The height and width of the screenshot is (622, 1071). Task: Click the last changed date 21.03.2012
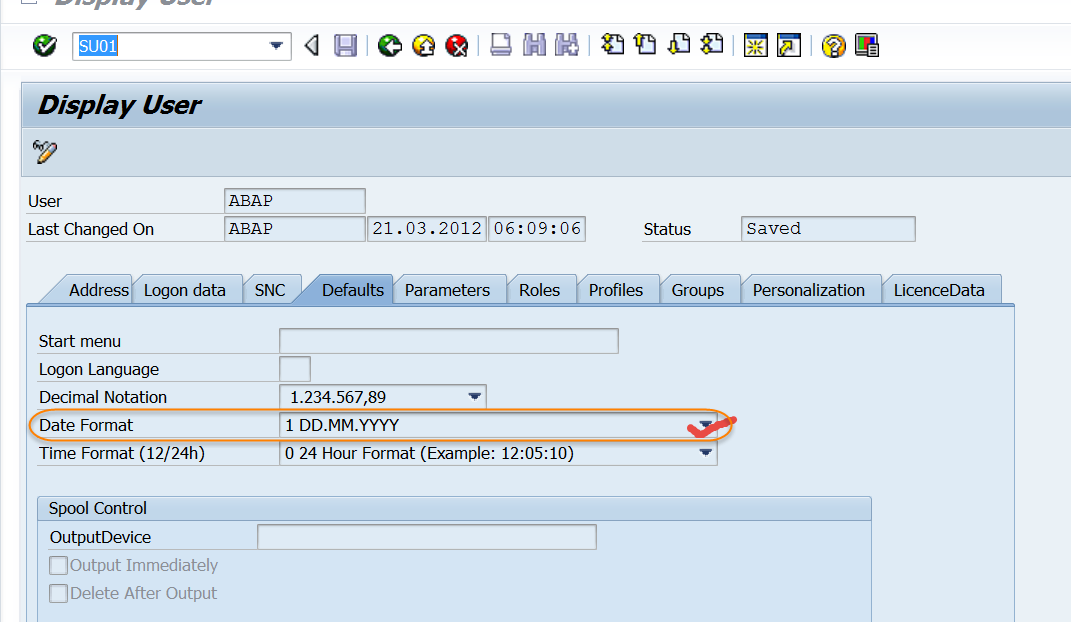[x=427, y=229]
